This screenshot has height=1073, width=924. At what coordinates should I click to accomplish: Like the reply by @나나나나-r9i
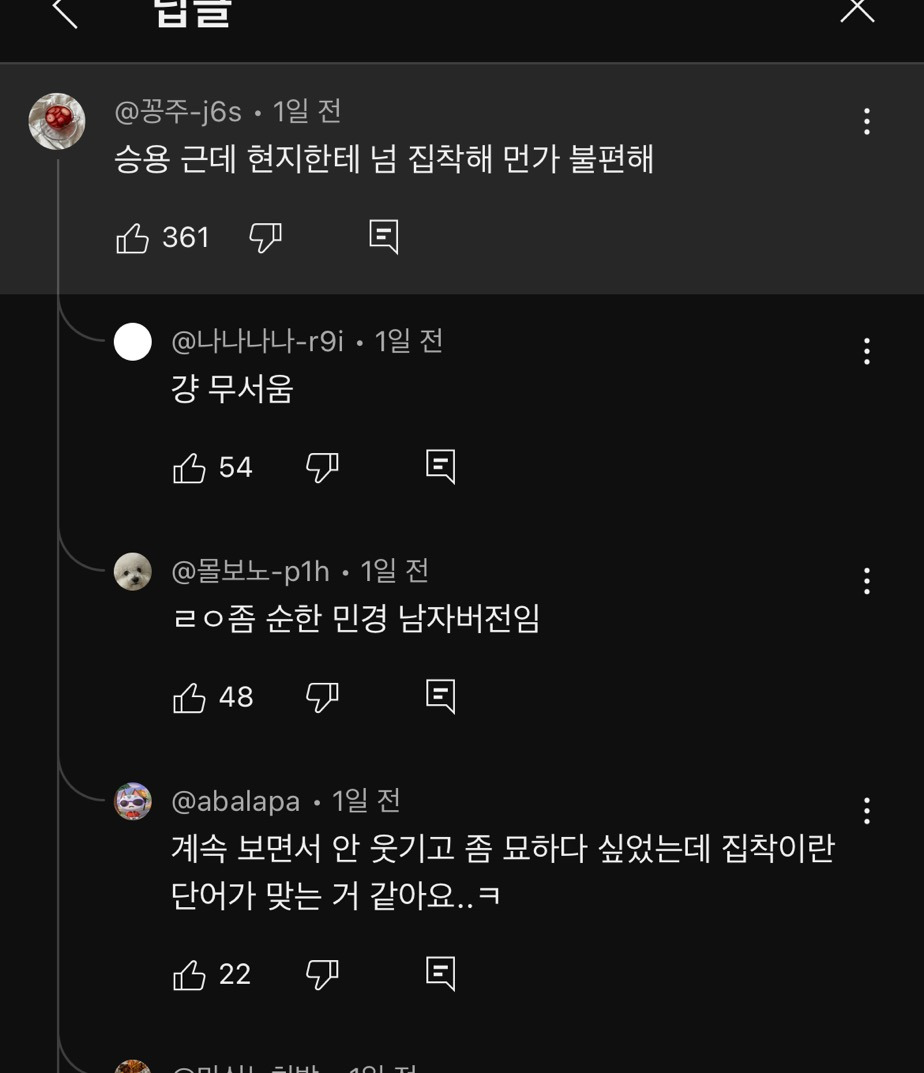(x=189, y=467)
